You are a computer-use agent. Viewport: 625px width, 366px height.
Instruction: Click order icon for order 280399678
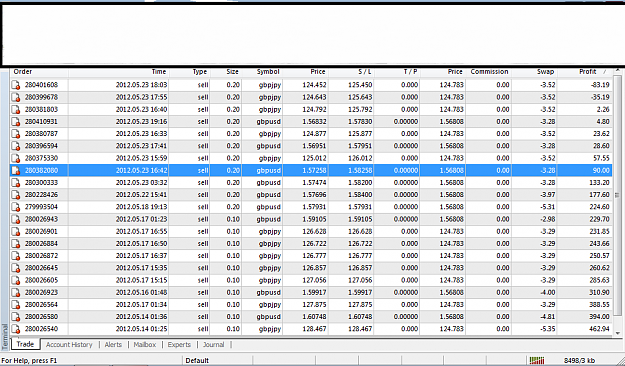pos(16,97)
